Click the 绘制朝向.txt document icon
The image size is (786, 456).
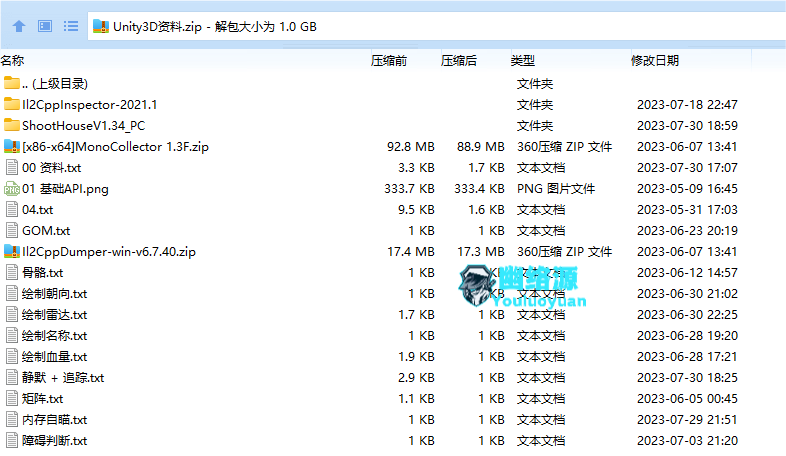point(12,294)
